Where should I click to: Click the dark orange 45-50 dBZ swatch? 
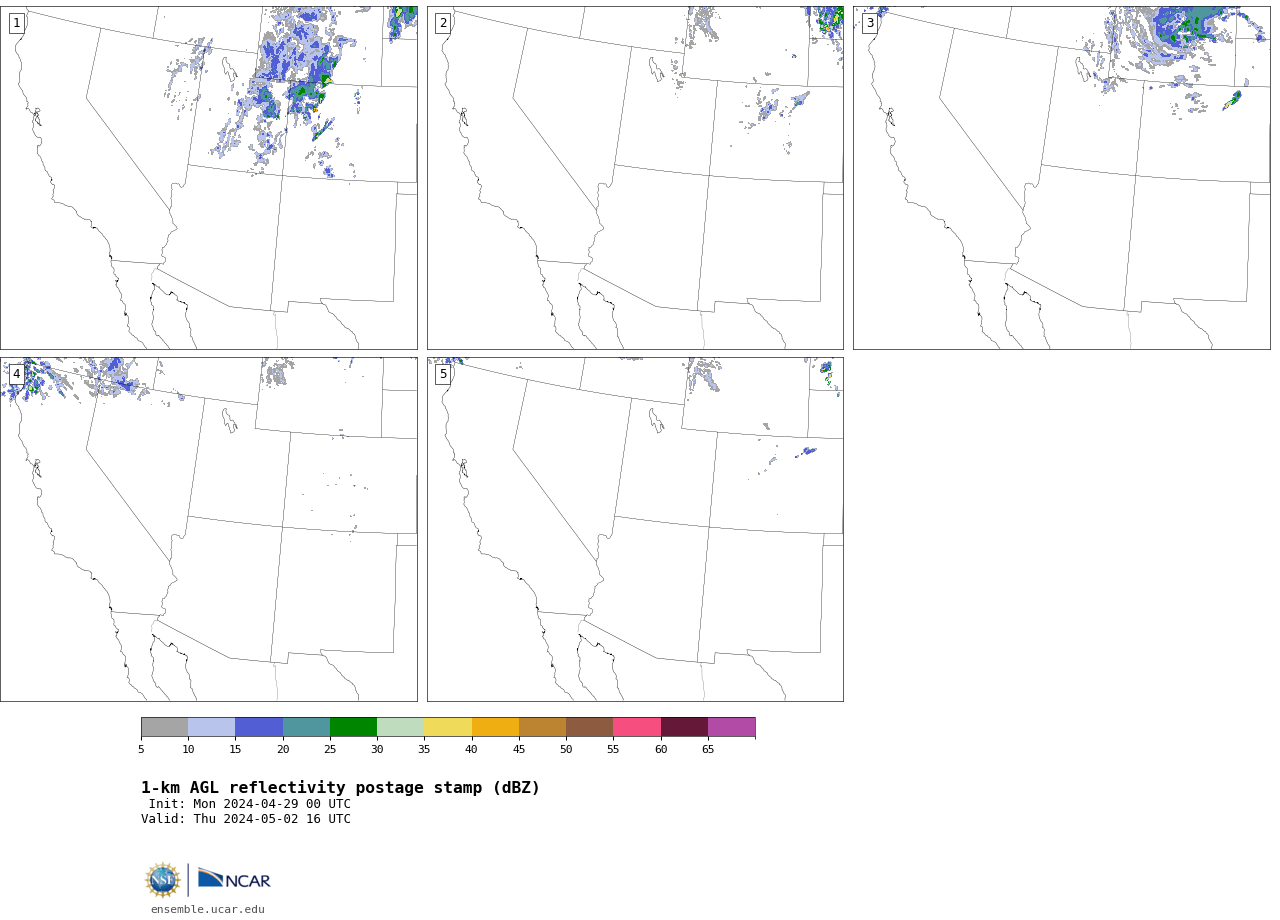click(542, 727)
